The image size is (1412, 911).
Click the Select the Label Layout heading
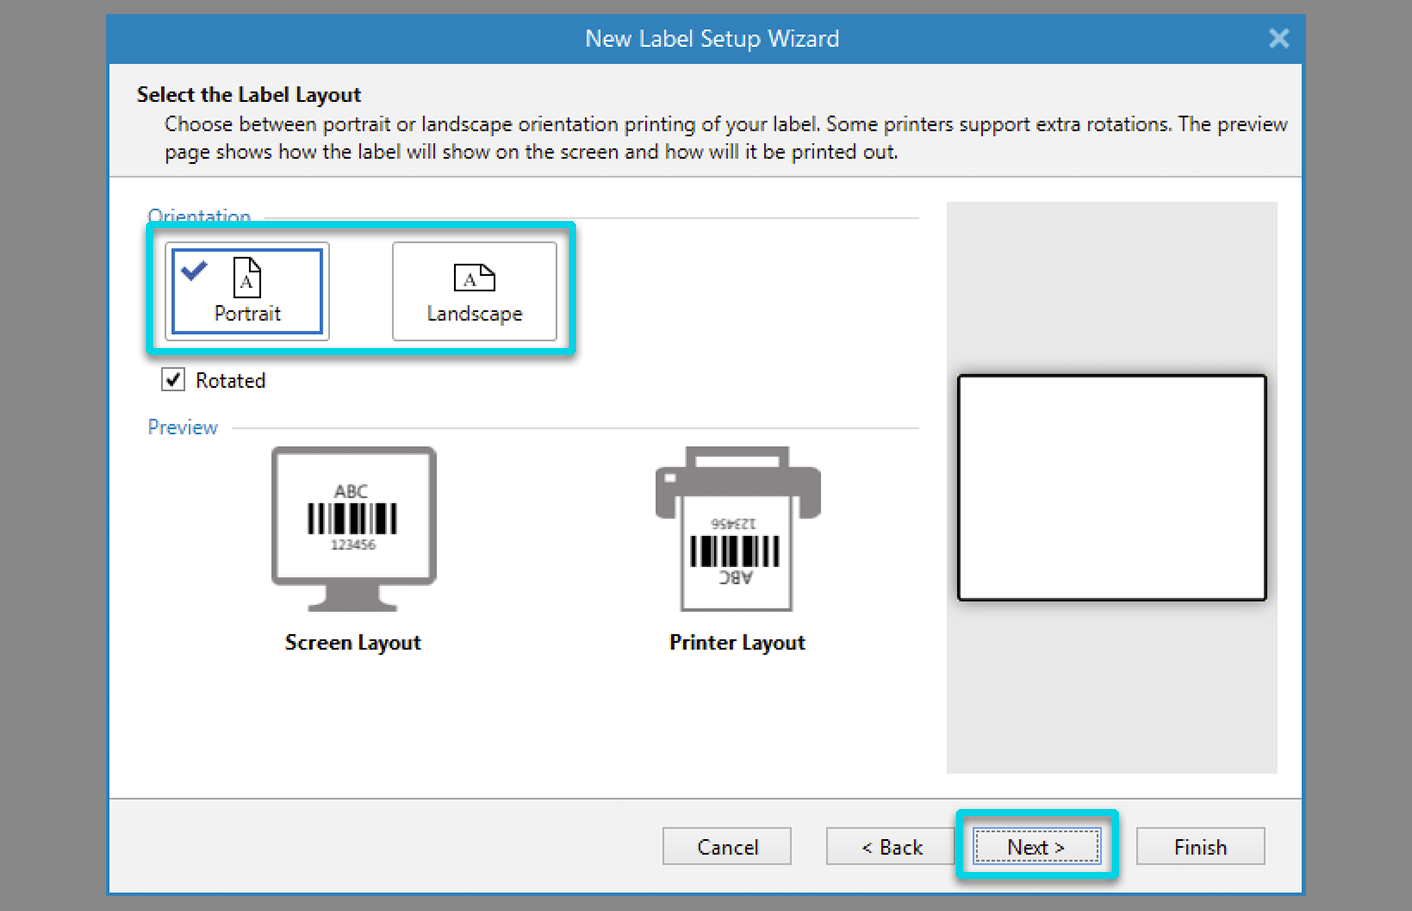pos(249,95)
